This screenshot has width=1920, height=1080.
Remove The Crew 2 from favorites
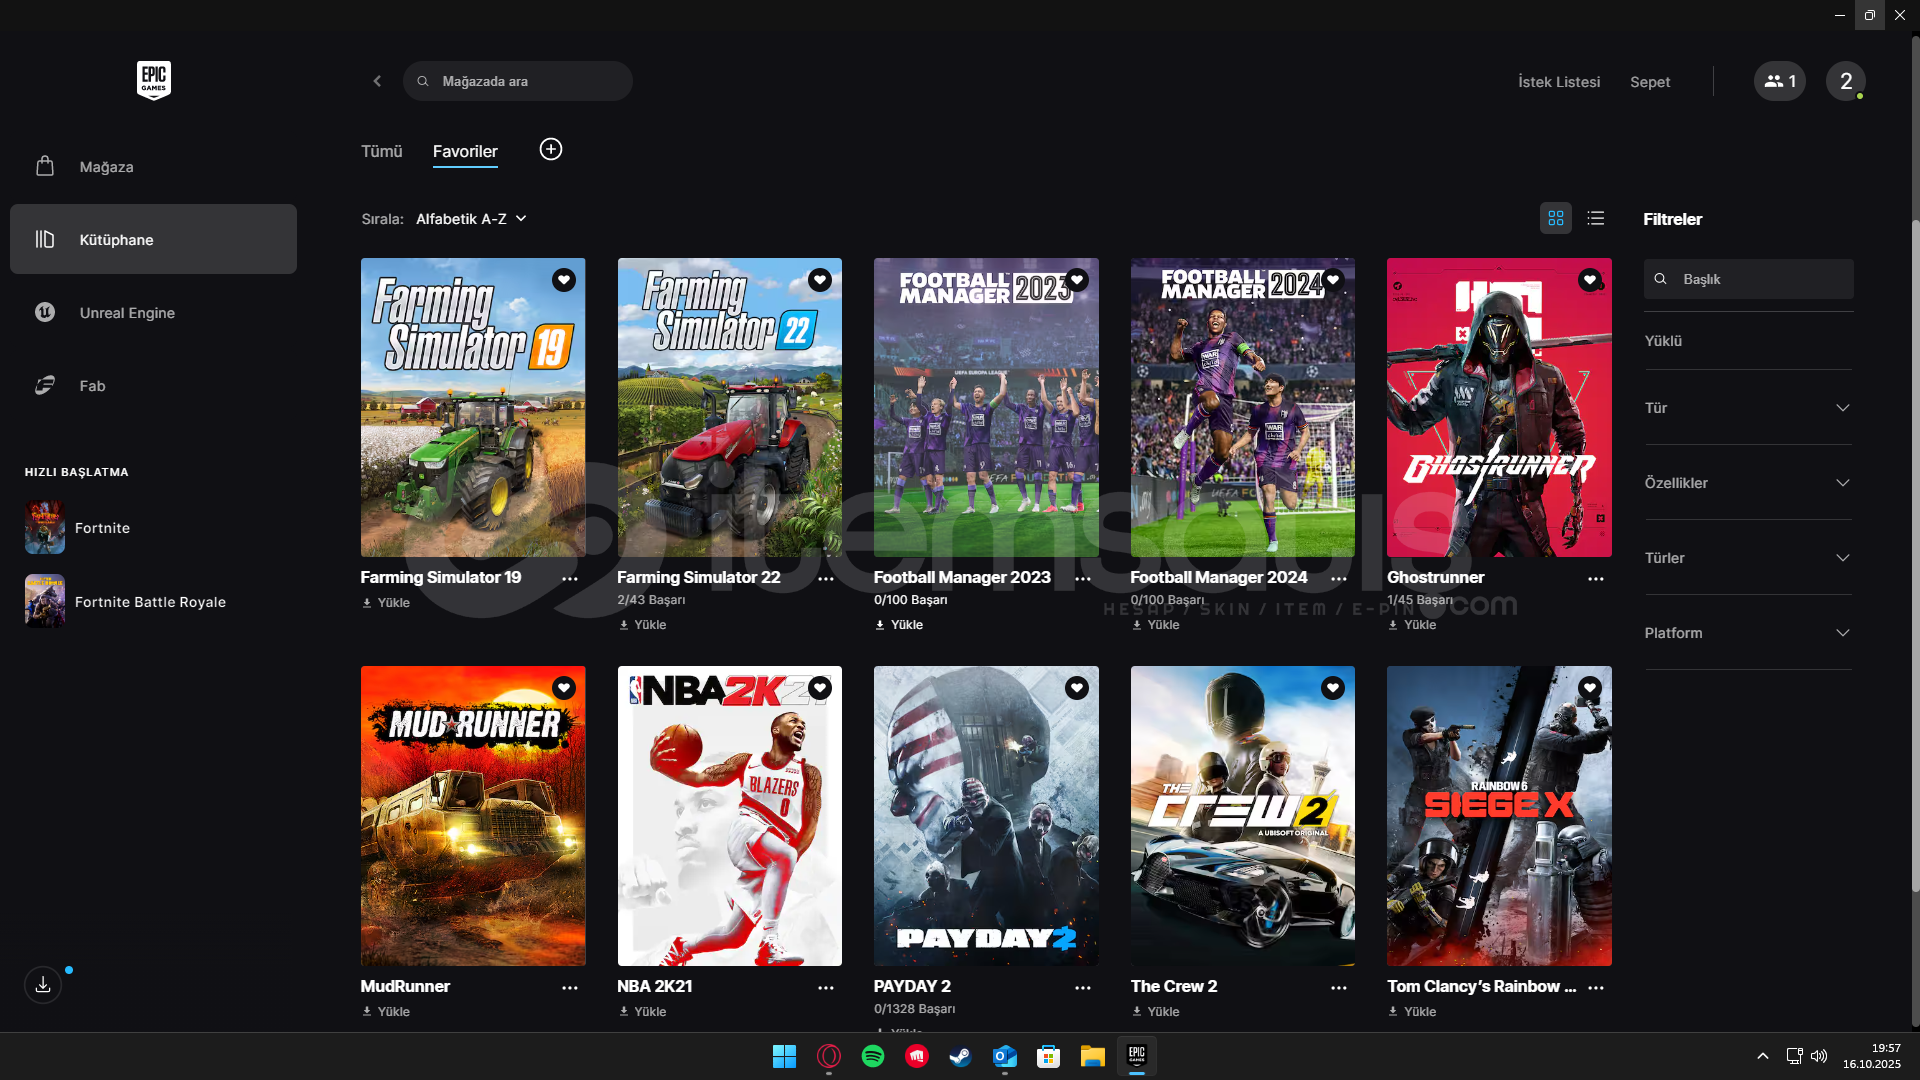(x=1333, y=688)
